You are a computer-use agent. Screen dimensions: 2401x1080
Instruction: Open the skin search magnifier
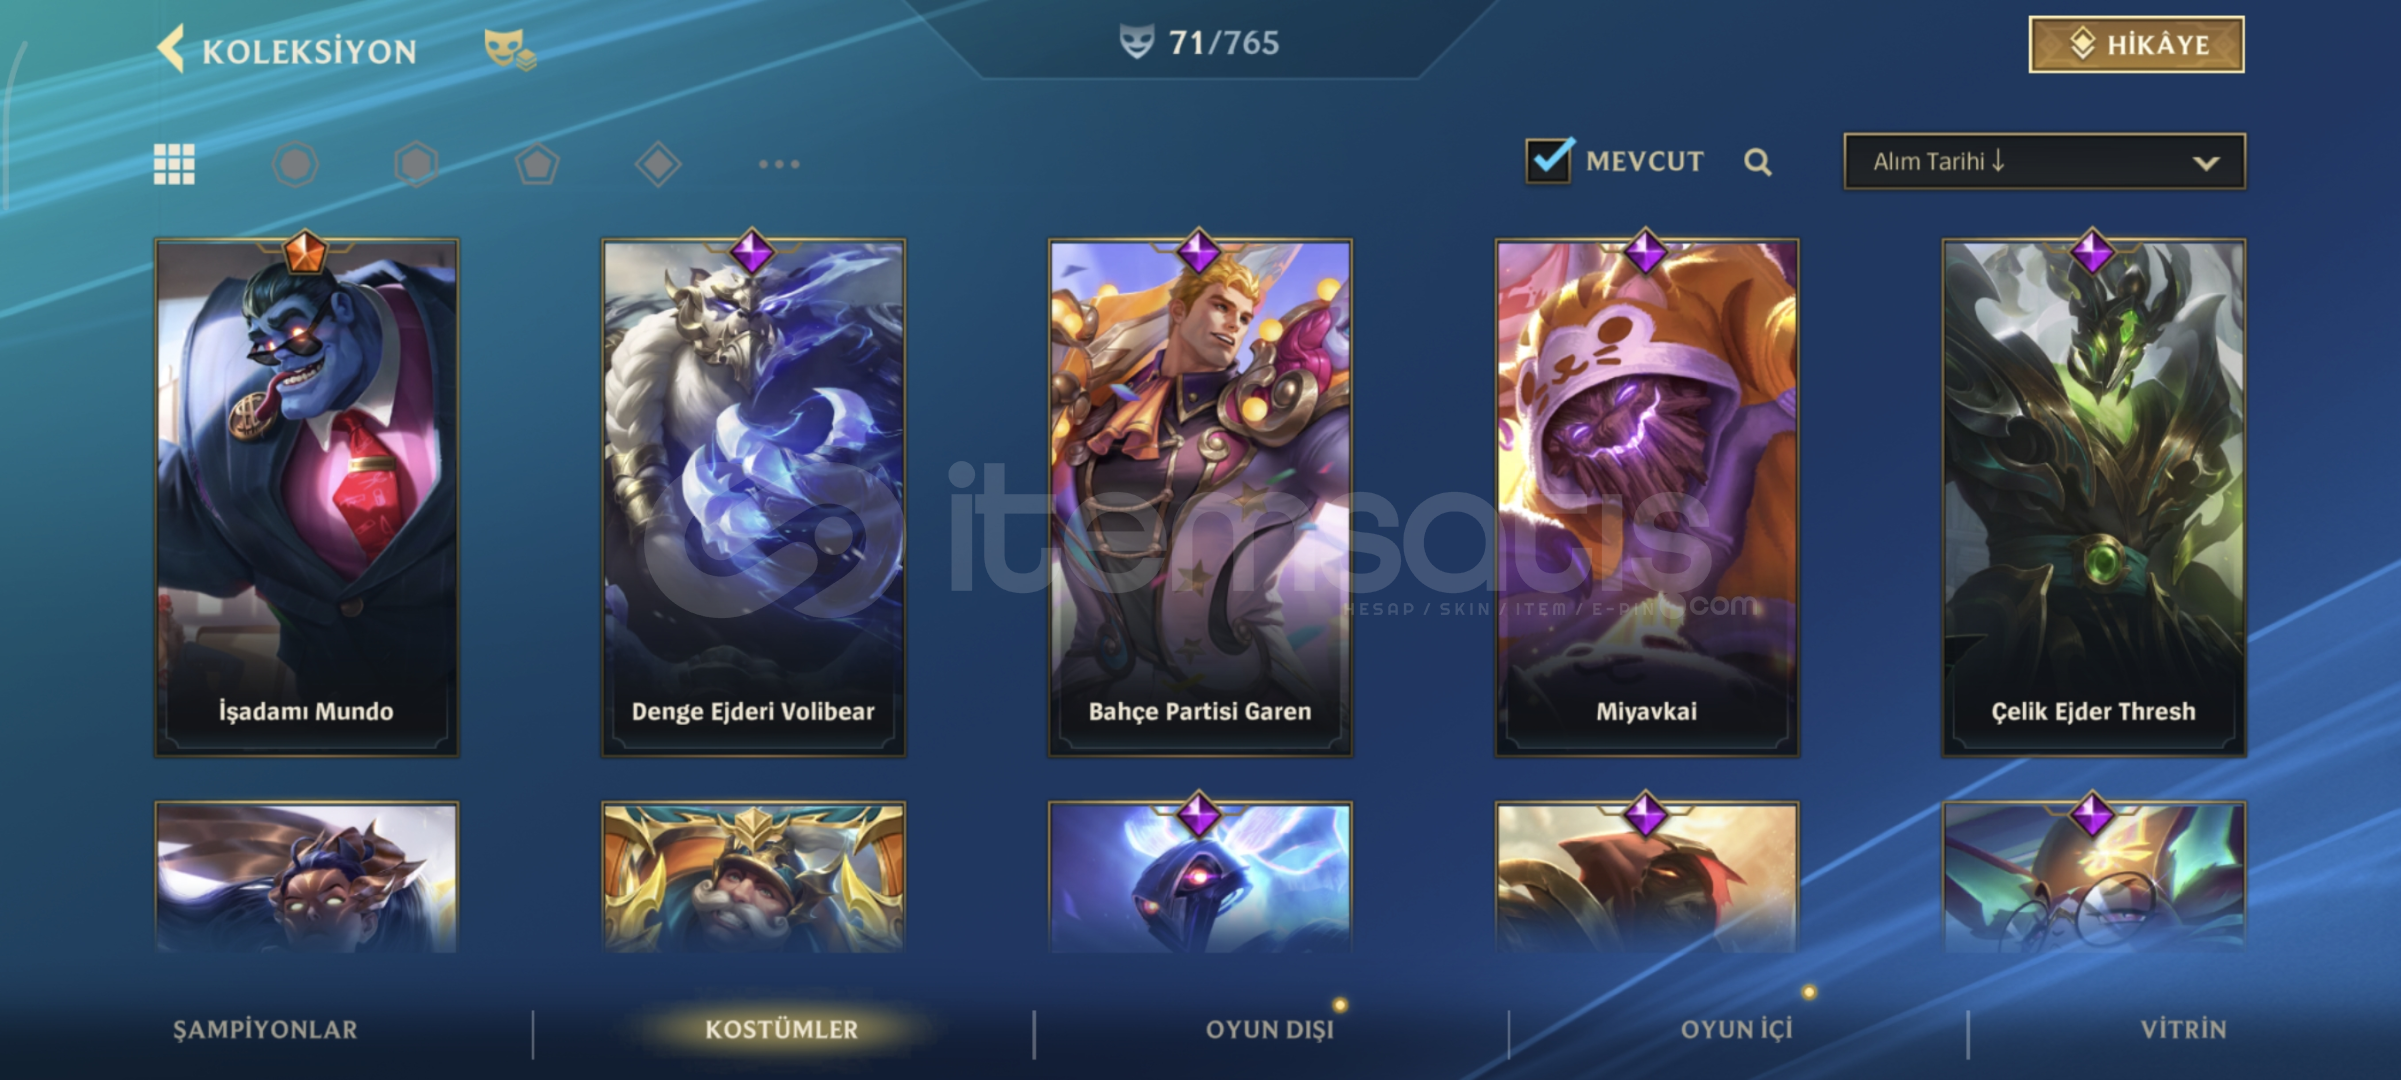tap(1757, 162)
